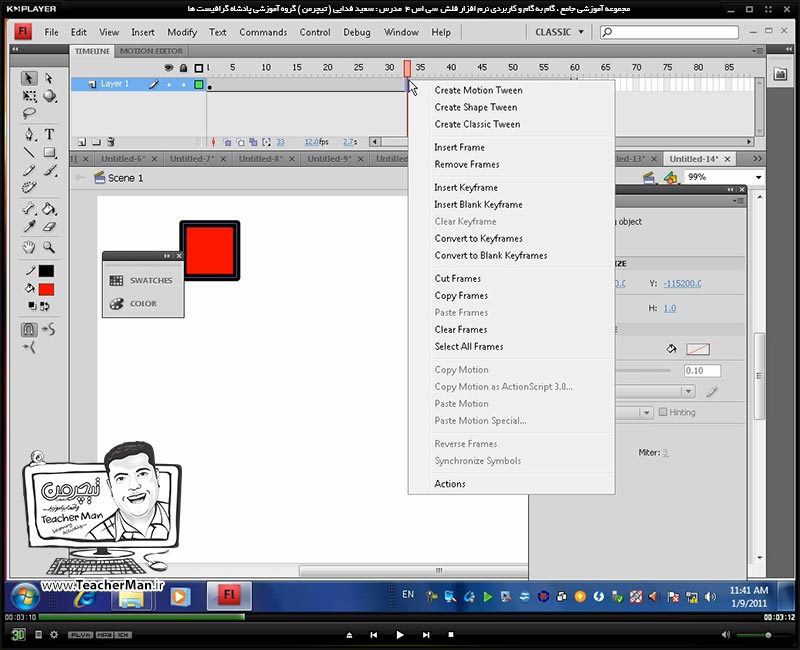
Task: Toggle Modify Onion Markers button
Action: (x=266, y=142)
